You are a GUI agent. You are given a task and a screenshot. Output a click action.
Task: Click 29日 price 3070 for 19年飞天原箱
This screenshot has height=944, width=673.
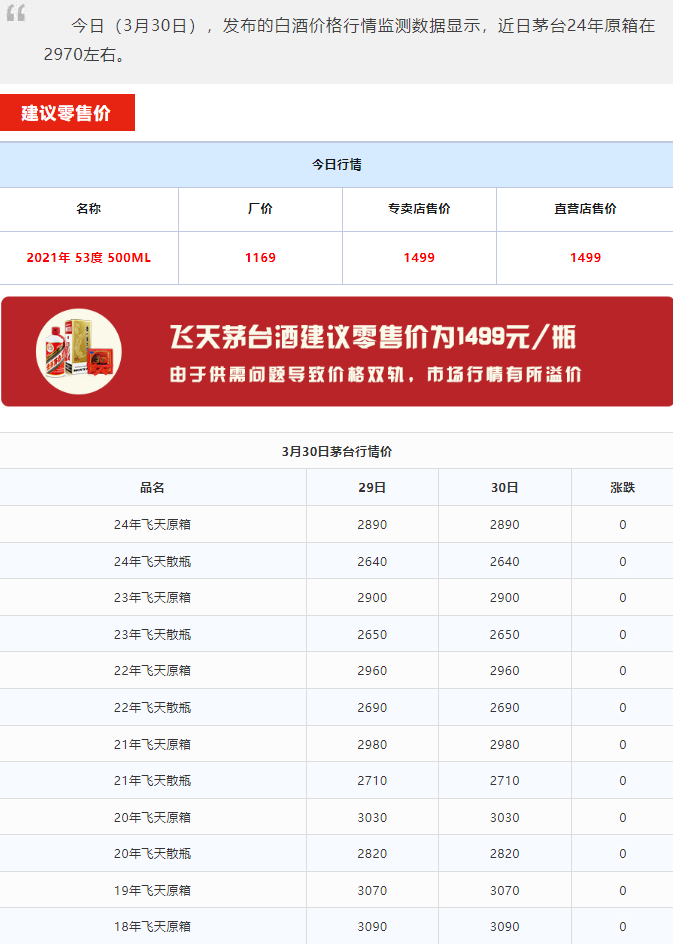click(372, 890)
